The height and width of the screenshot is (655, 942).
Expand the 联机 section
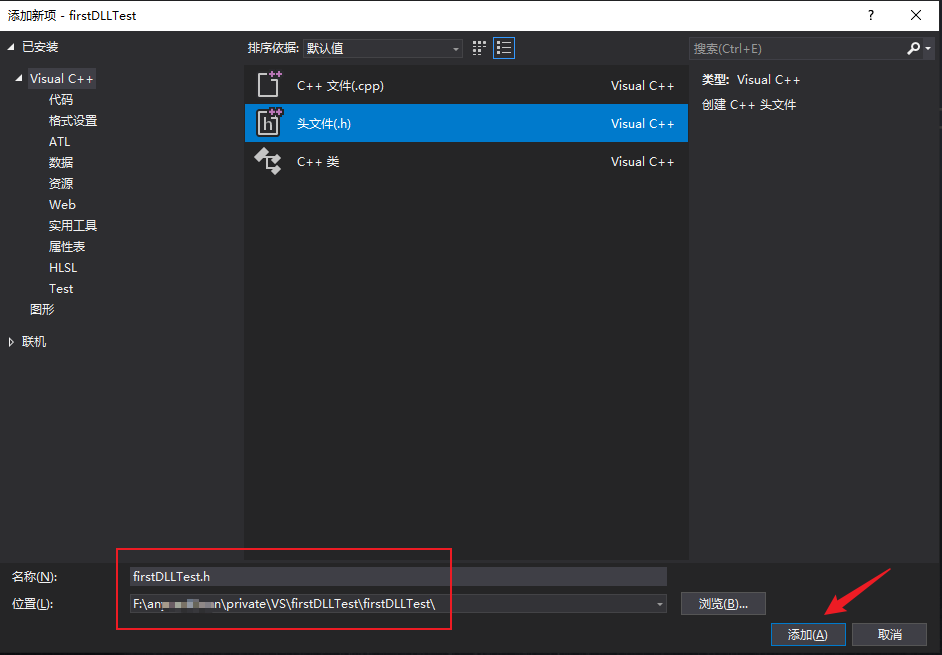pos(11,342)
